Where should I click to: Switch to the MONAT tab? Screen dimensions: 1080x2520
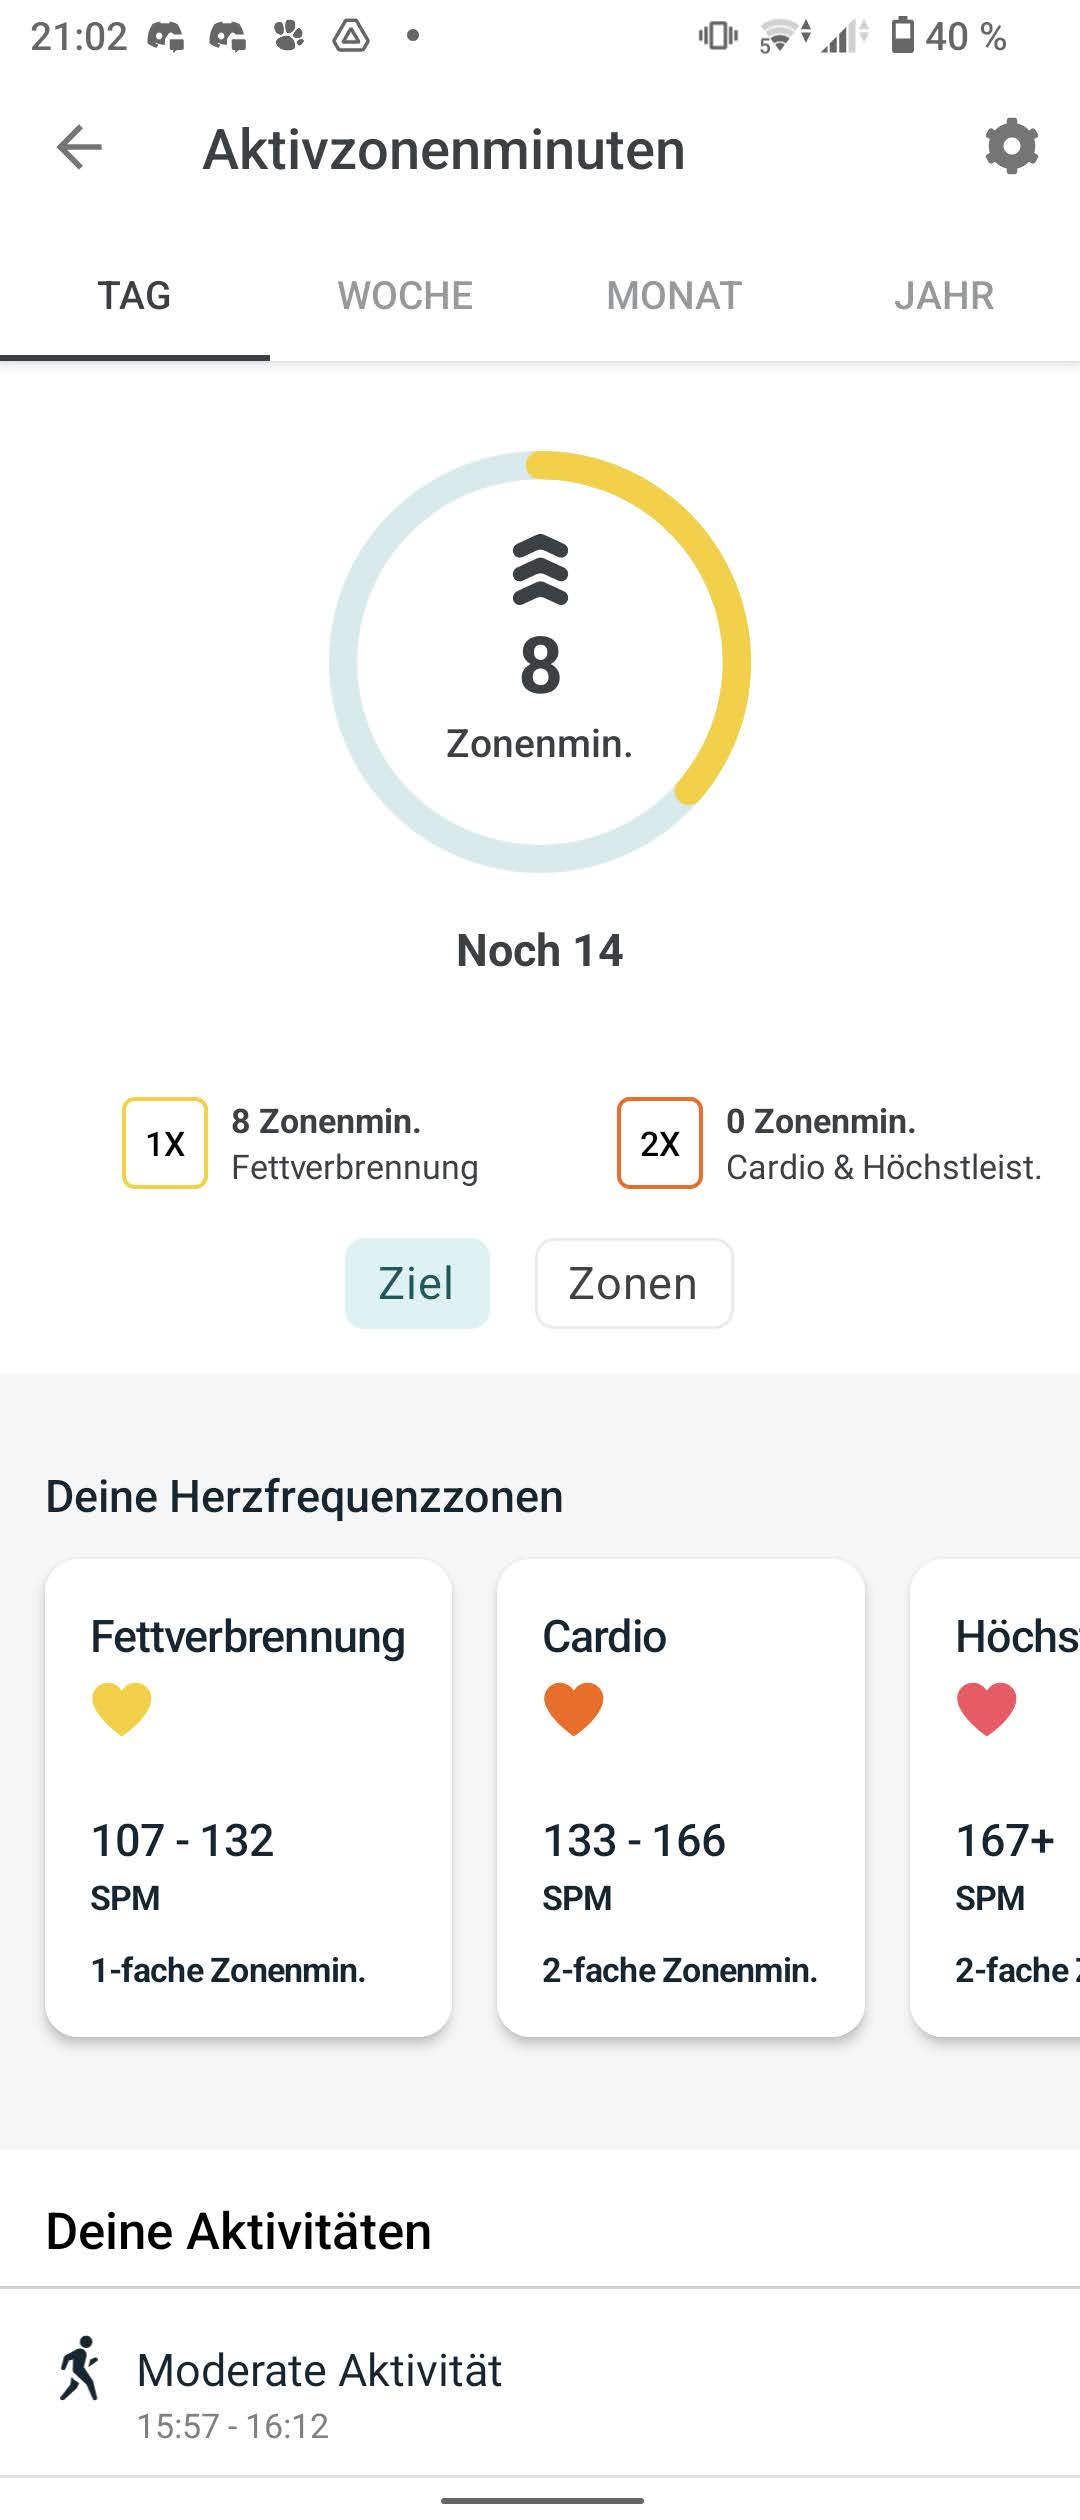point(674,296)
